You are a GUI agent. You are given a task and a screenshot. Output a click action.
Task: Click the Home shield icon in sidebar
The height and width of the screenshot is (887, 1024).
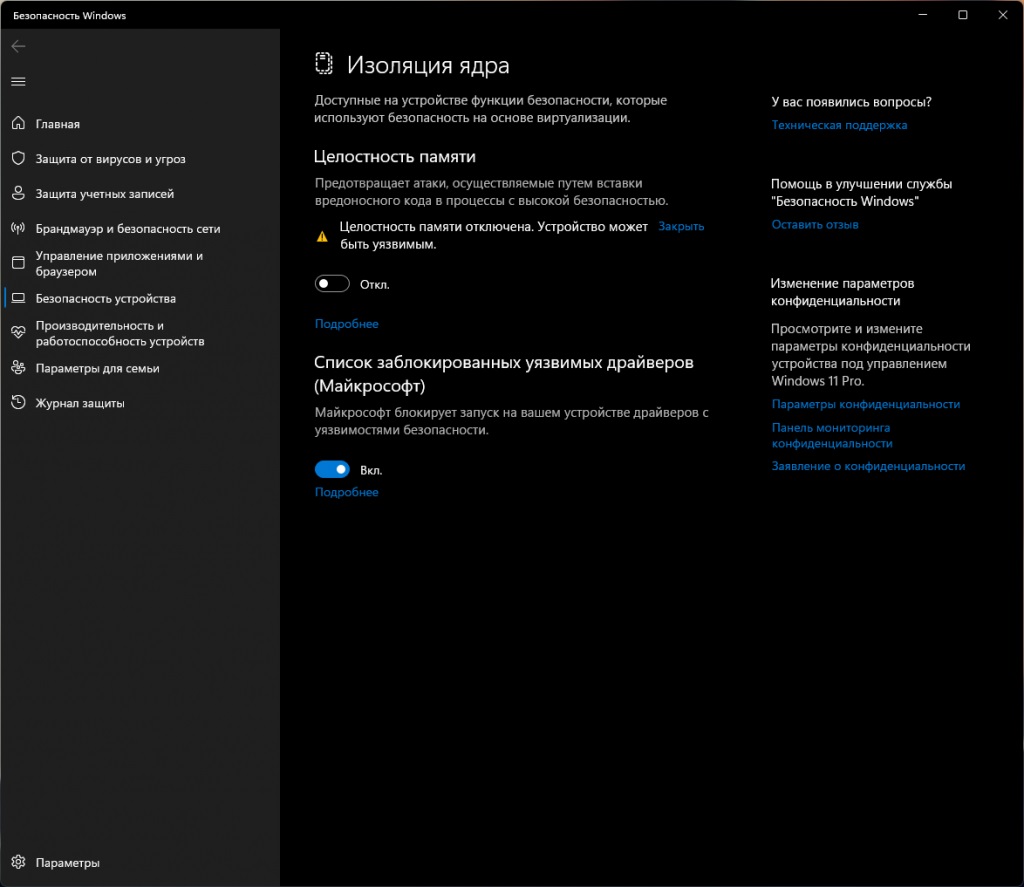point(18,124)
